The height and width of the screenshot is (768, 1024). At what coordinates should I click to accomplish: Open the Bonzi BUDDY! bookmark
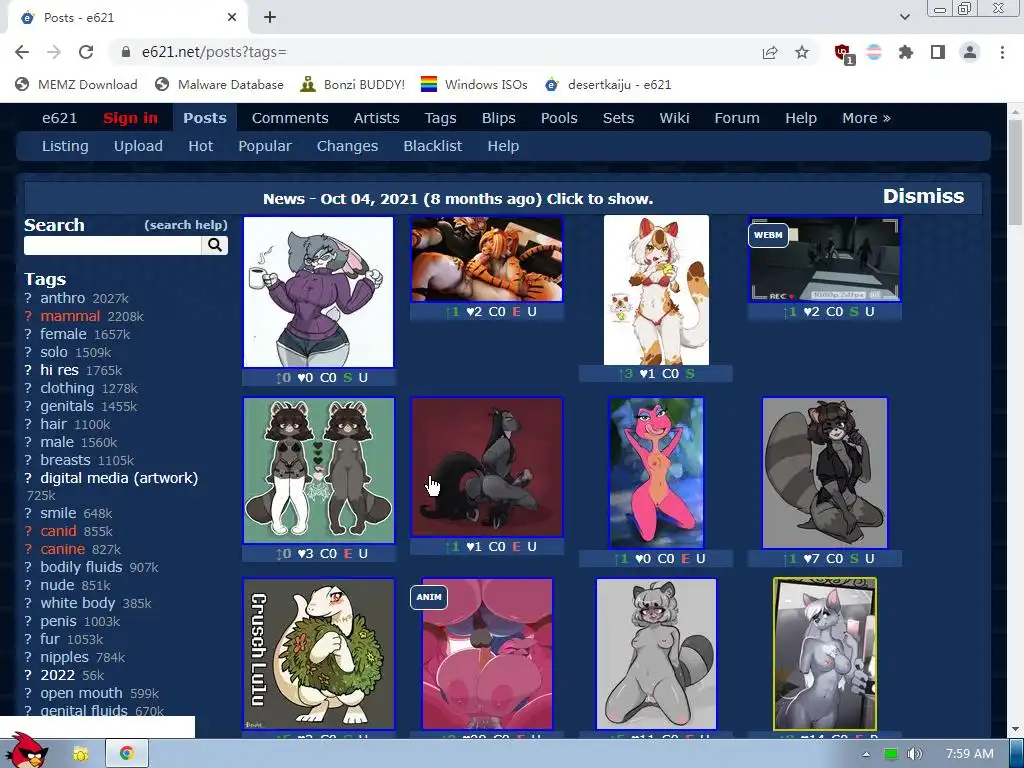point(353,85)
